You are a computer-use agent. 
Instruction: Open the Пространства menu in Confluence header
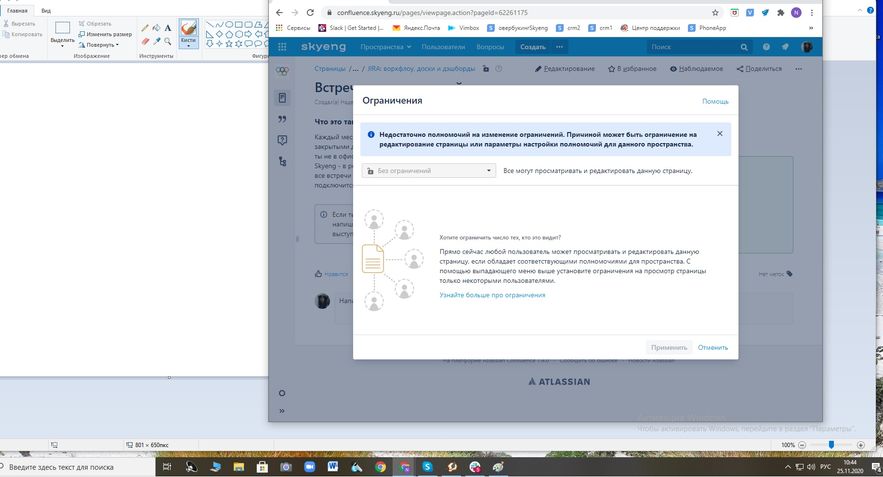coord(386,47)
